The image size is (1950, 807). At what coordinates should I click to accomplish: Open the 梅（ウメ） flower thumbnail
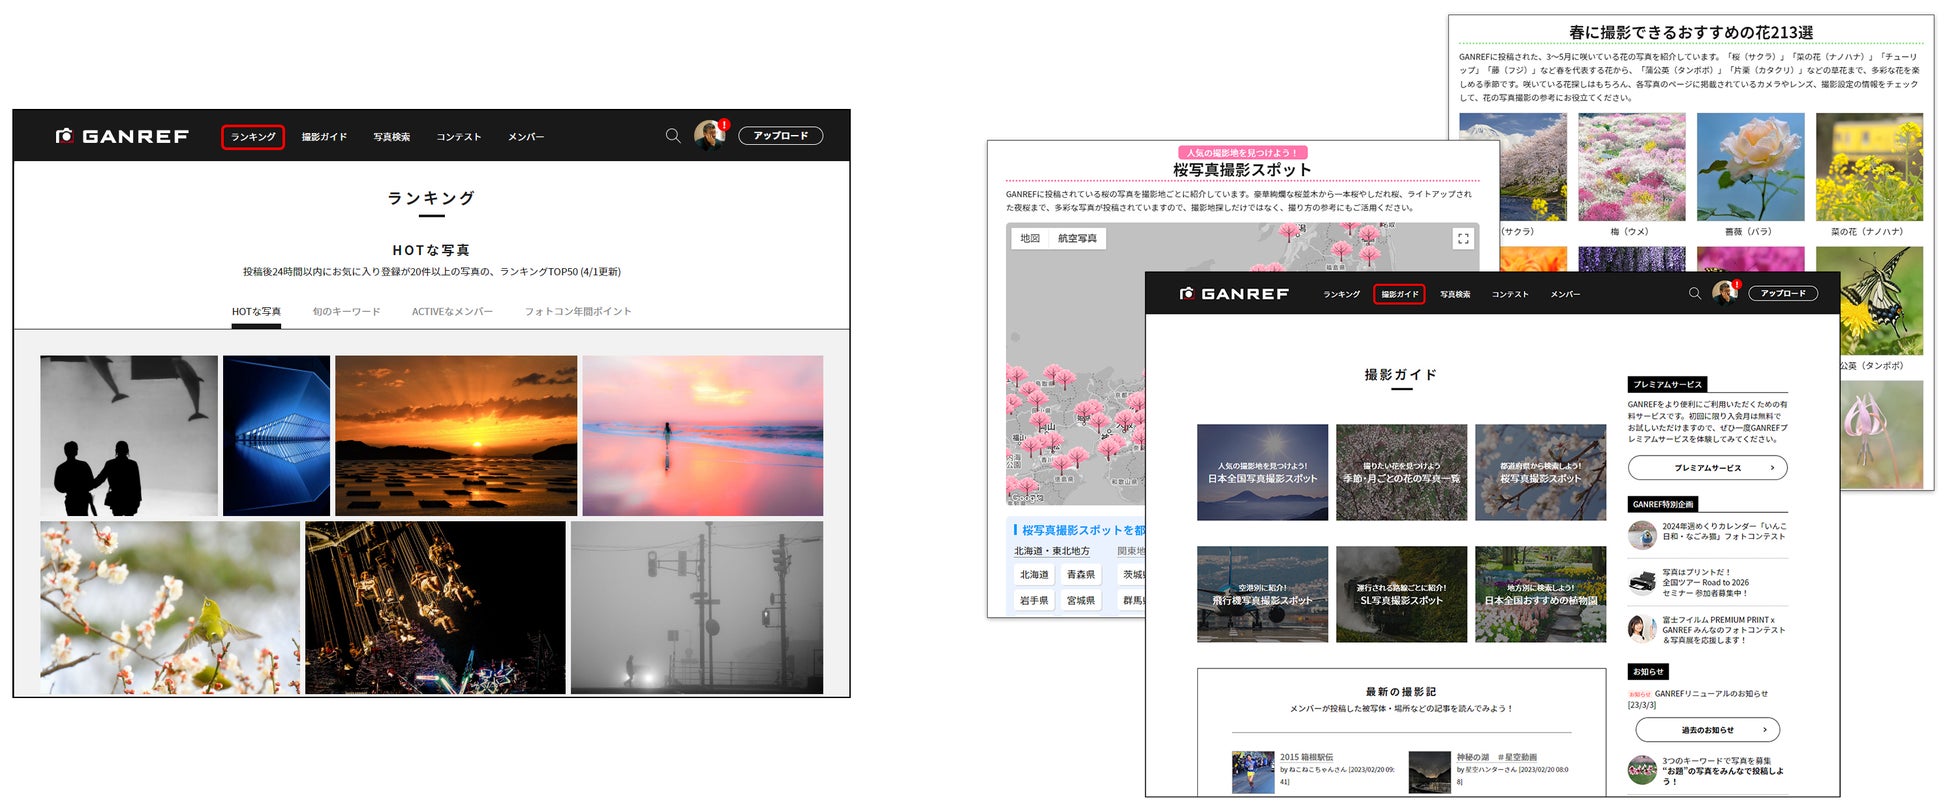[1631, 167]
